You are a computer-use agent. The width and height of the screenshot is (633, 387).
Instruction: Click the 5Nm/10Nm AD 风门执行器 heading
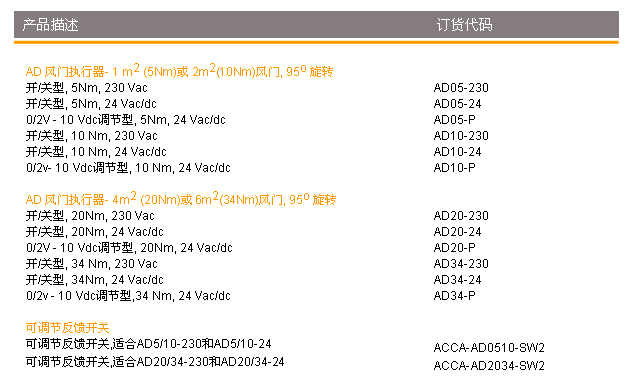179,71
